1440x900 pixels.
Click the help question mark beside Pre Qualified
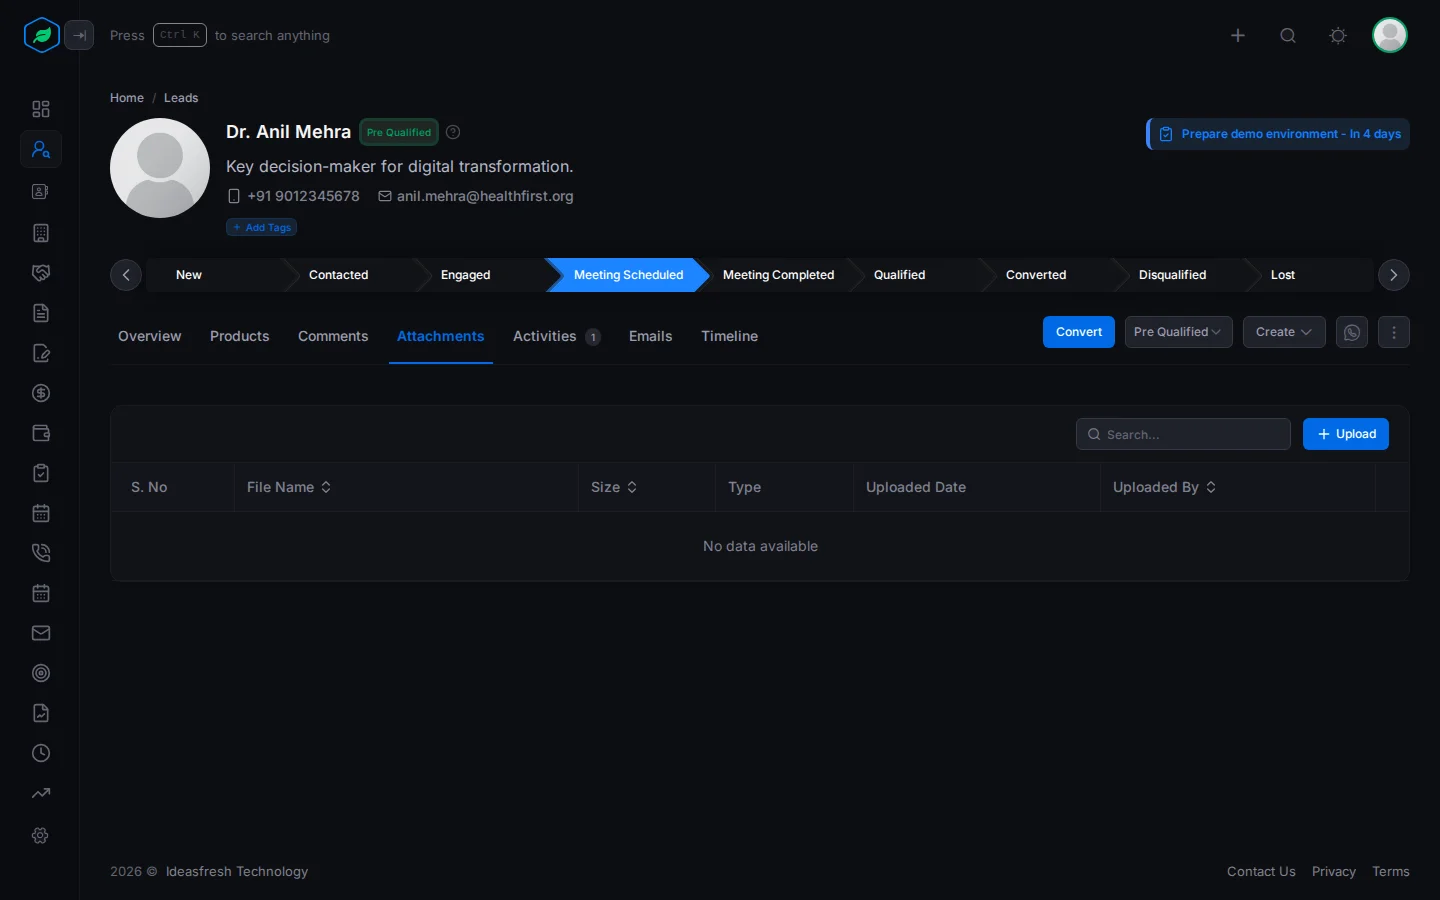(453, 132)
